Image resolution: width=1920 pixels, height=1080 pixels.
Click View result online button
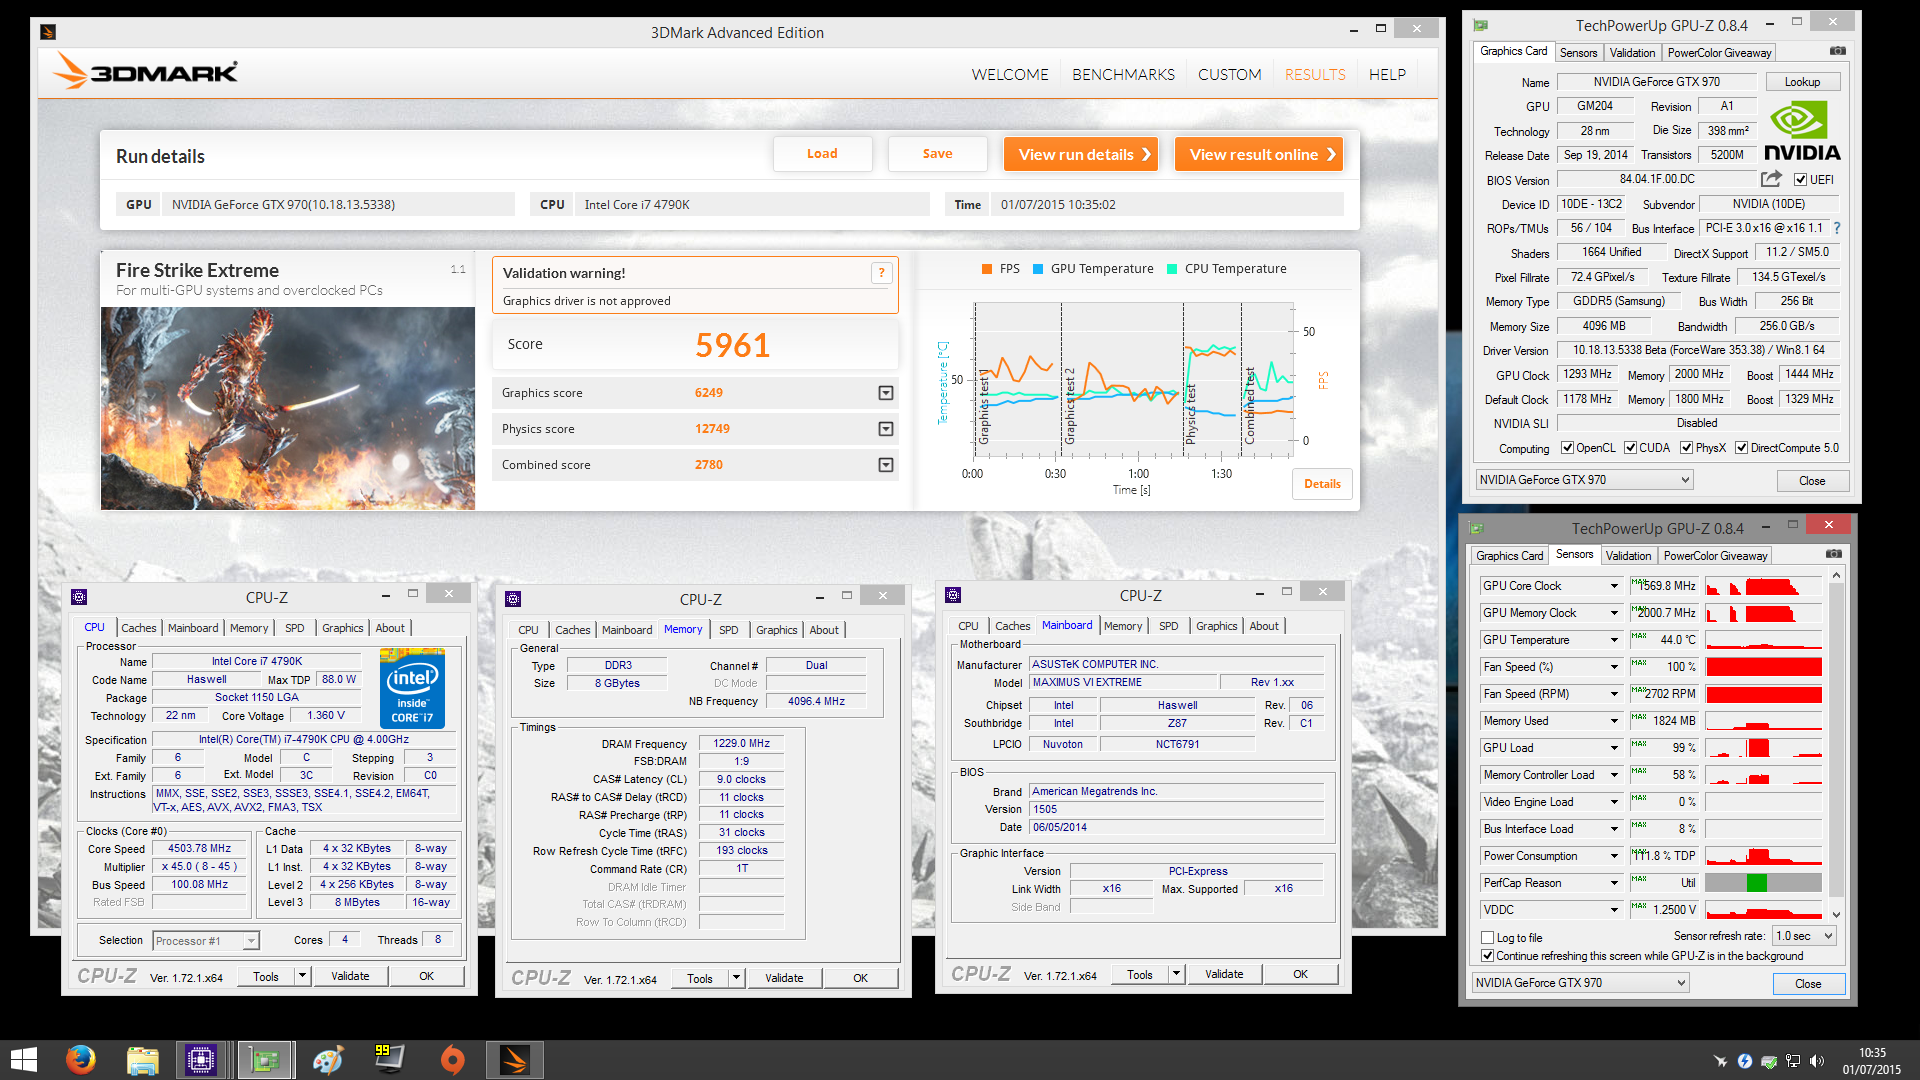(x=1258, y=154)
